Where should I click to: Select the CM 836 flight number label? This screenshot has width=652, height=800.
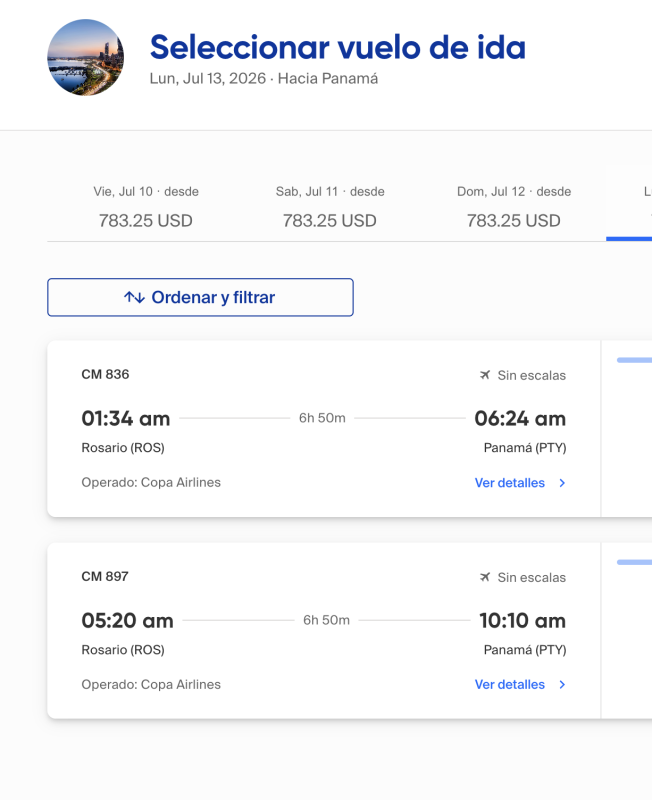pos(105,374)
